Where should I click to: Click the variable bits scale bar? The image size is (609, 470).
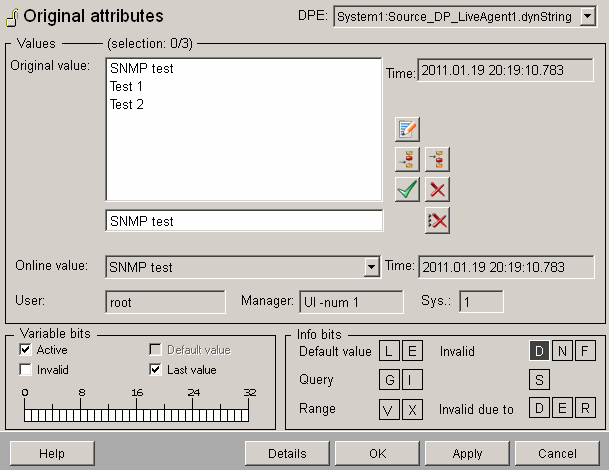click(x=138, y=413)
